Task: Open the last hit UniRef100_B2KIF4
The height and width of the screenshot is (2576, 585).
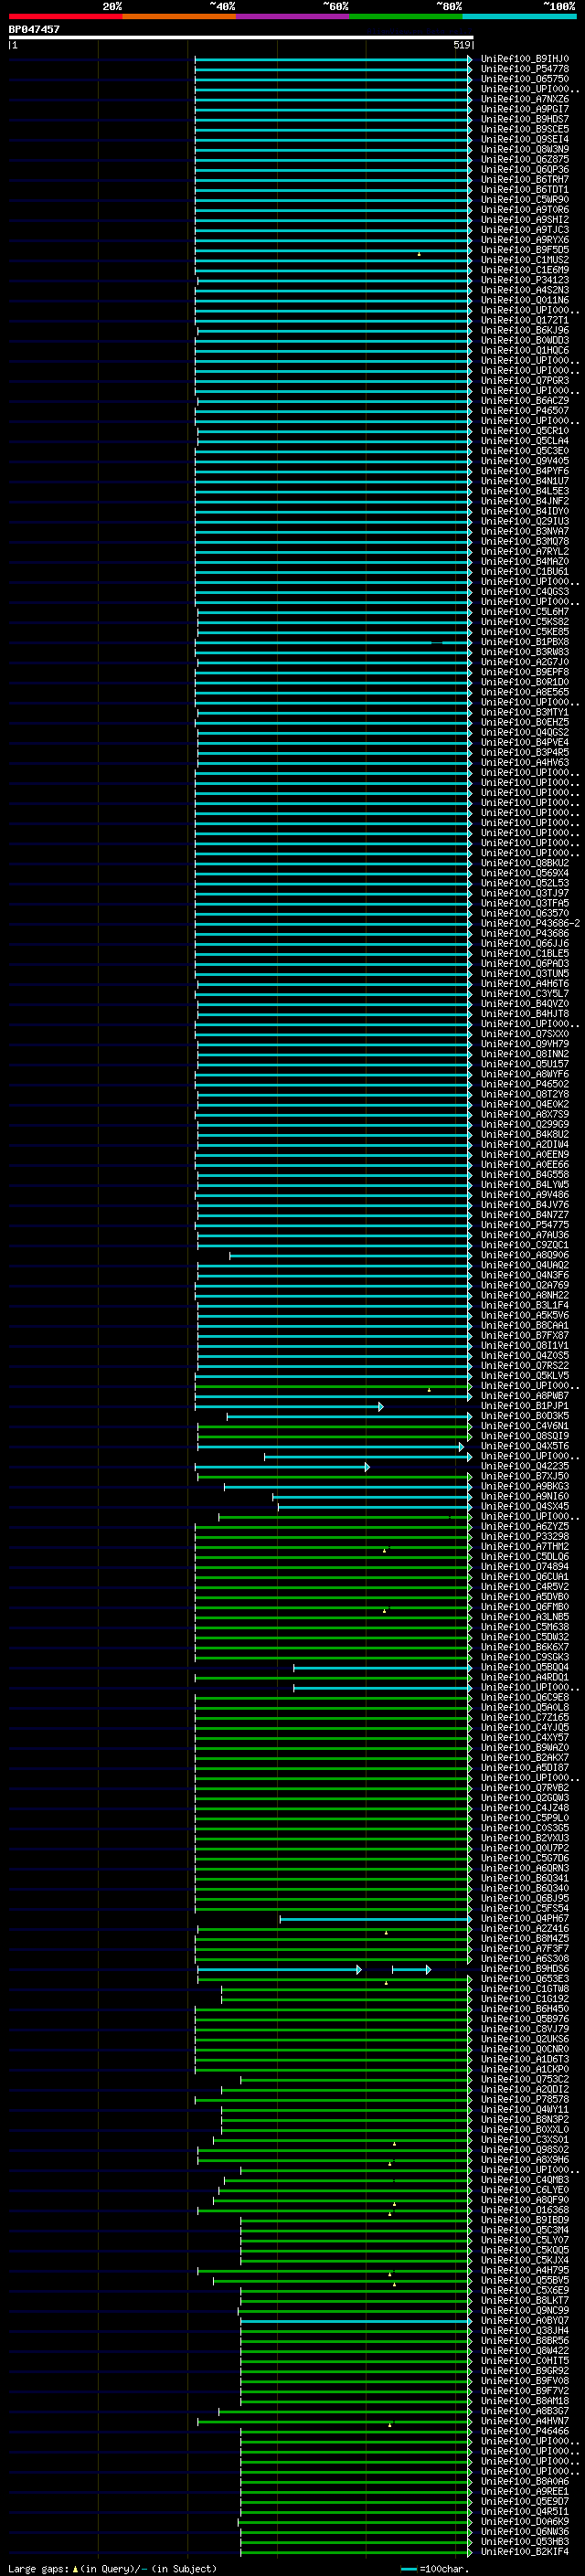Action: pos(524,2551)
